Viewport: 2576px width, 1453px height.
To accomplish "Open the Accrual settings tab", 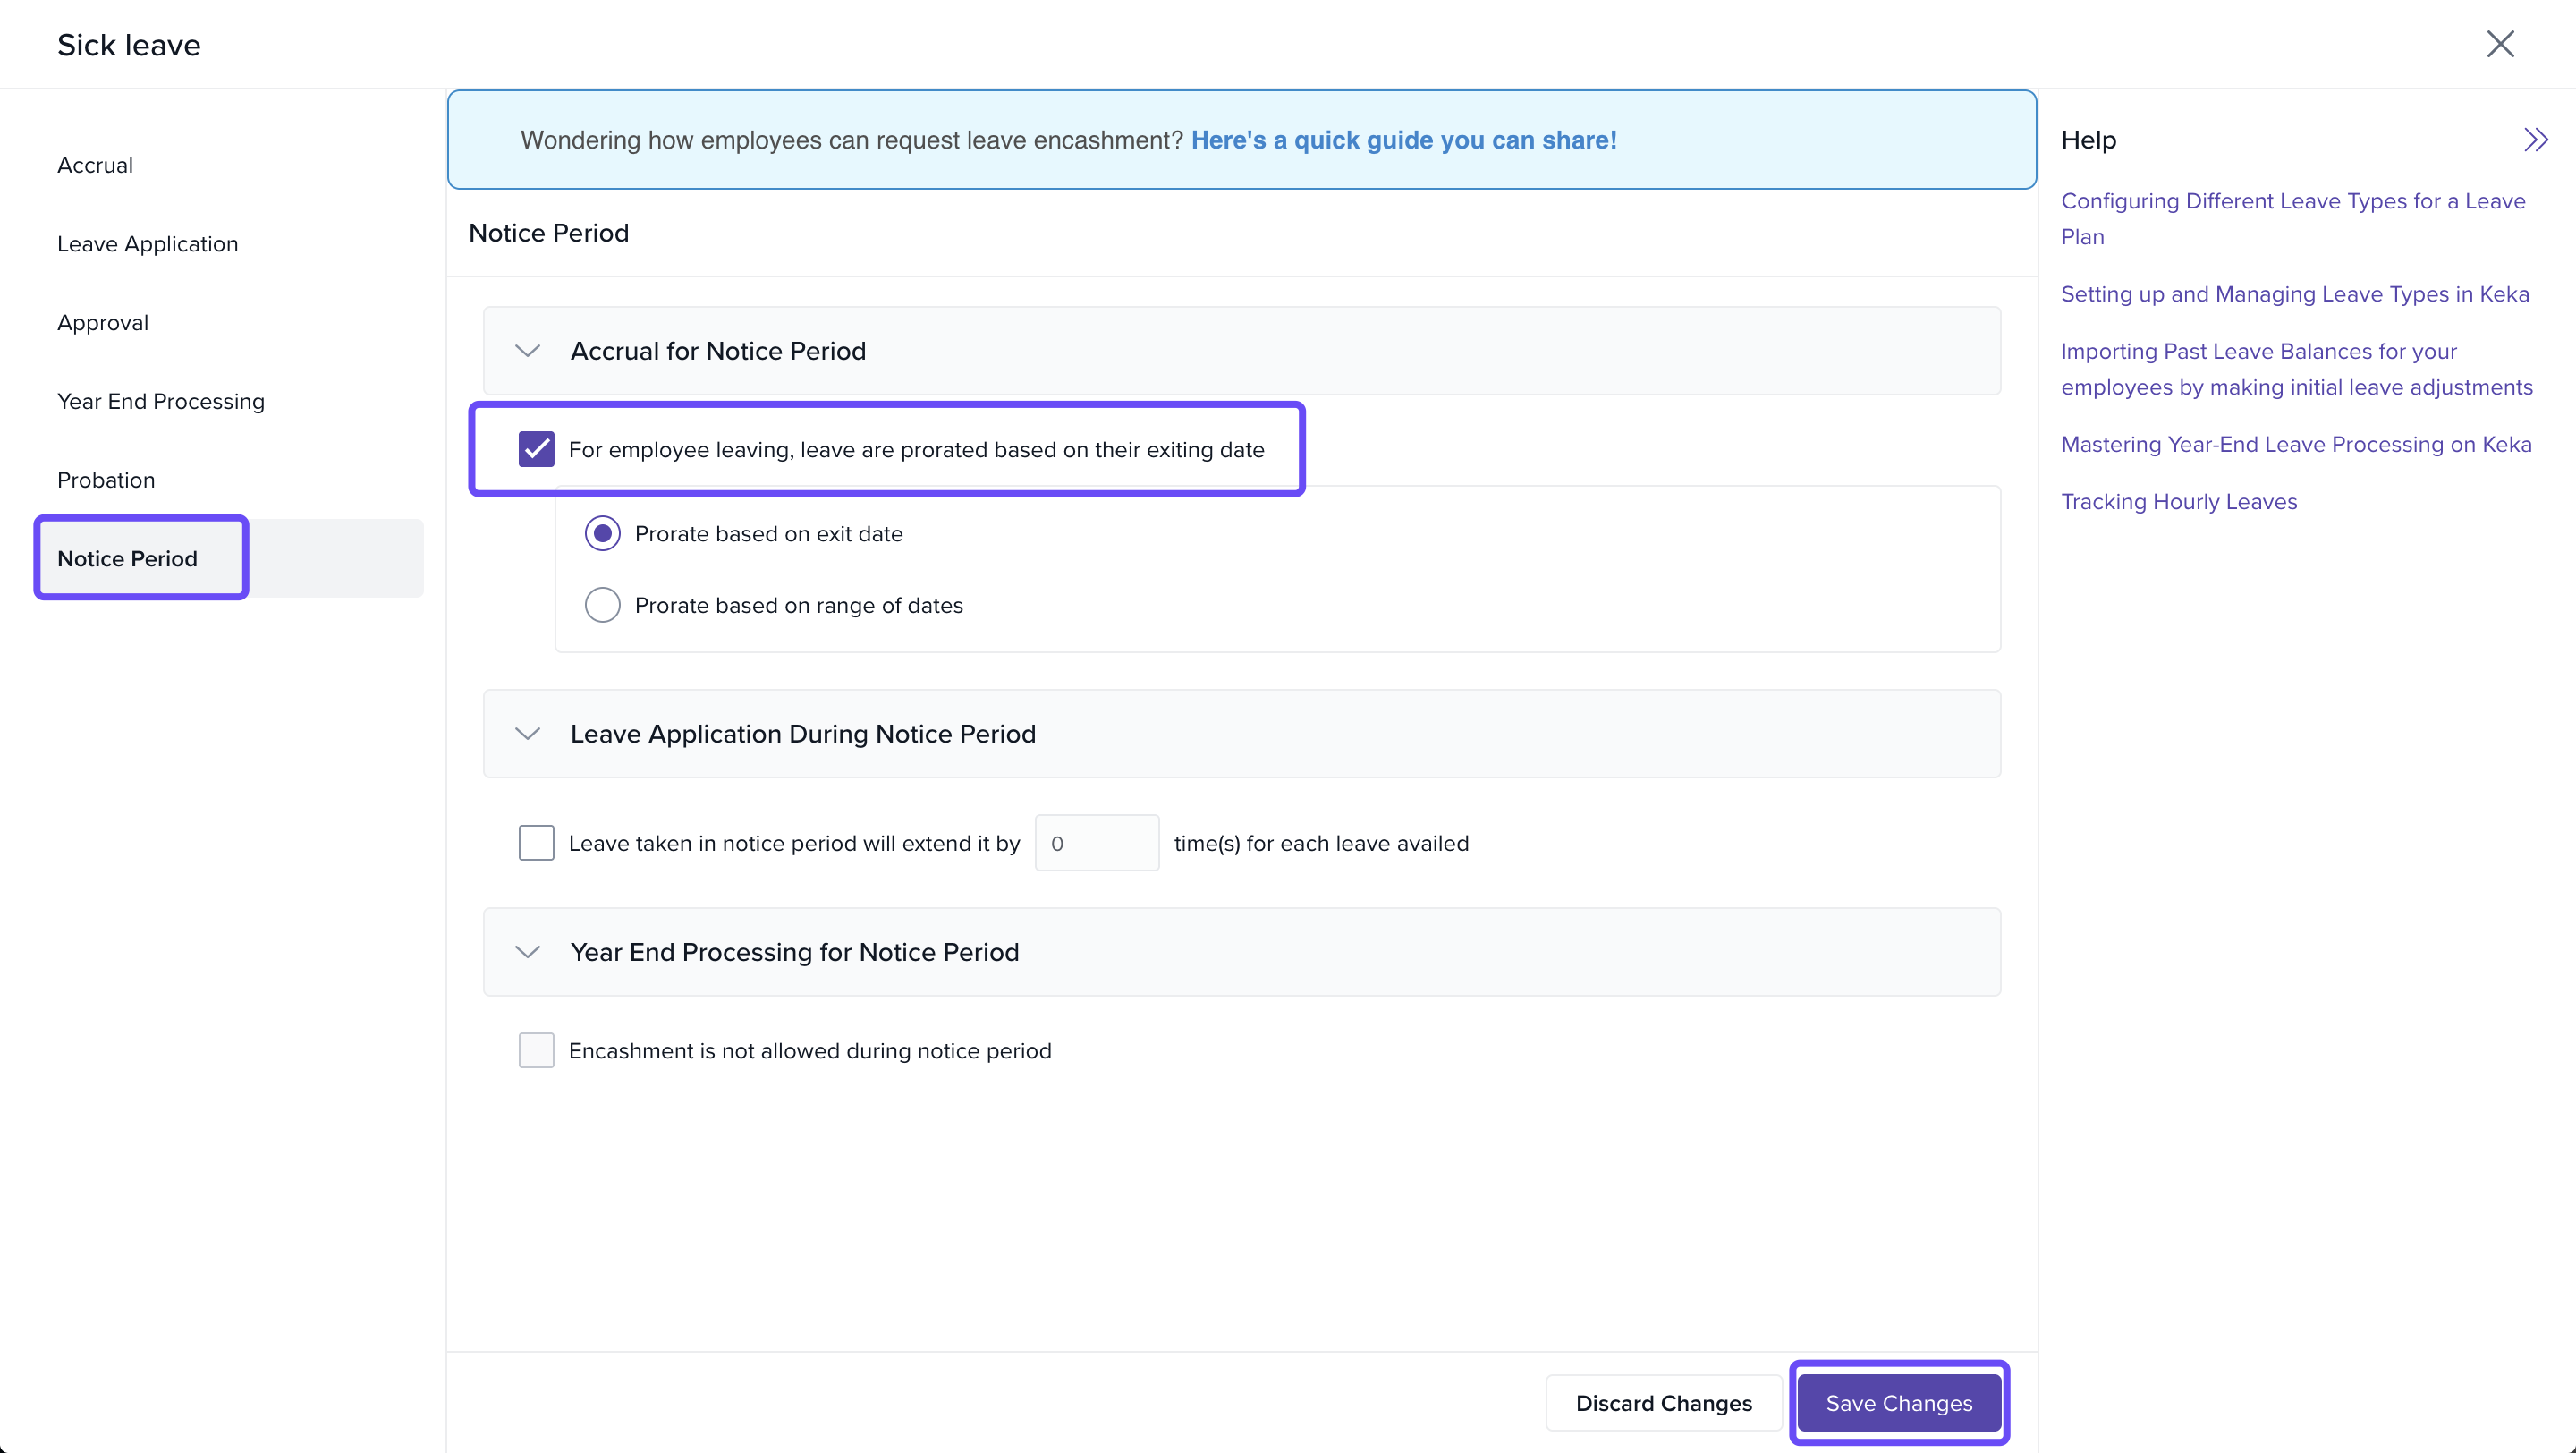I will tap(95, 165).
